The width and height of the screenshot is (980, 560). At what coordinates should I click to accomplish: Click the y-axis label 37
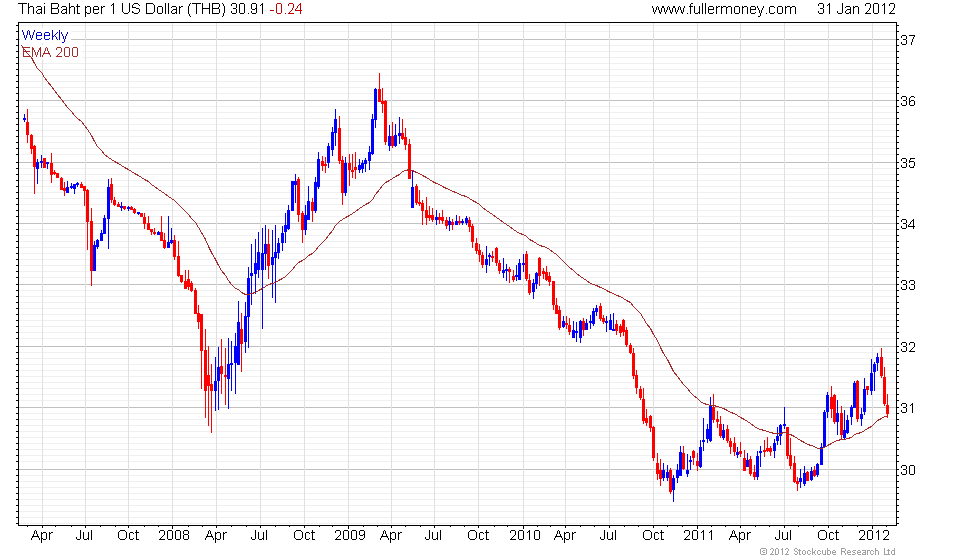point(908,40)
